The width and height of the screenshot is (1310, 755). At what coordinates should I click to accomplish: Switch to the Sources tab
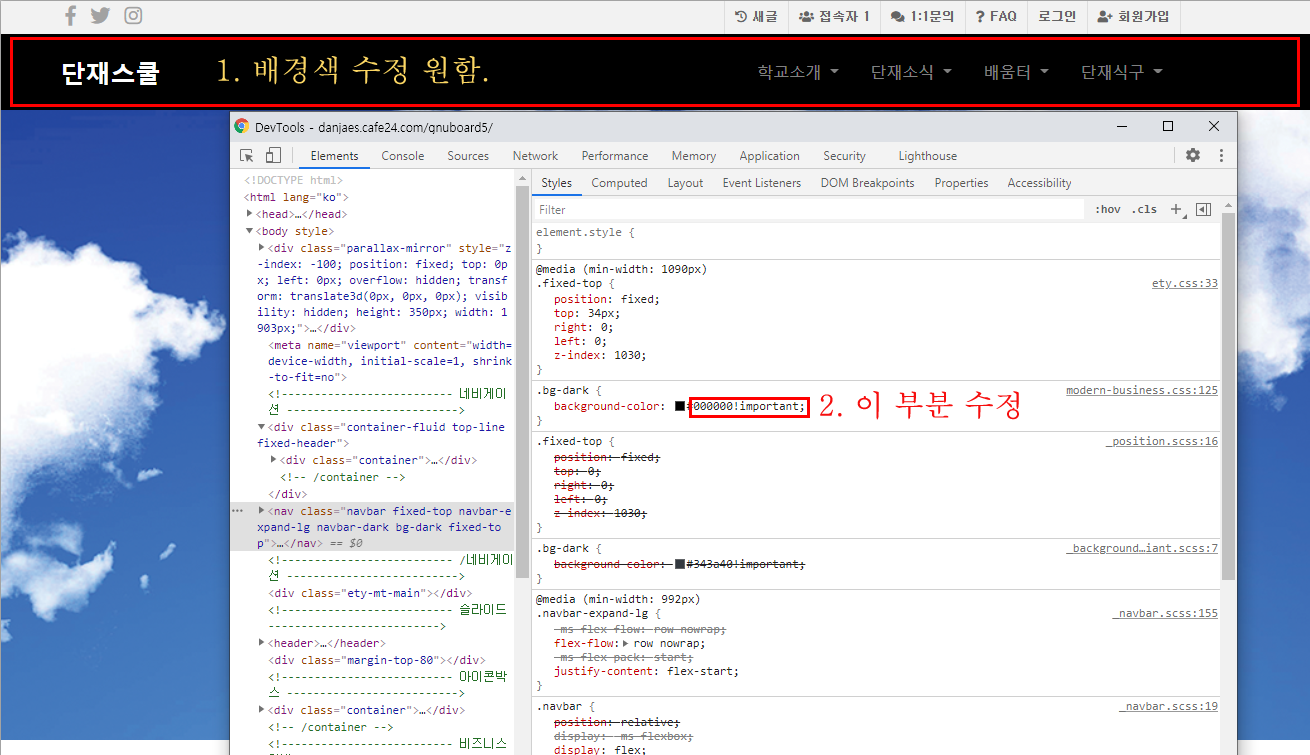click(x=468, y=156)
